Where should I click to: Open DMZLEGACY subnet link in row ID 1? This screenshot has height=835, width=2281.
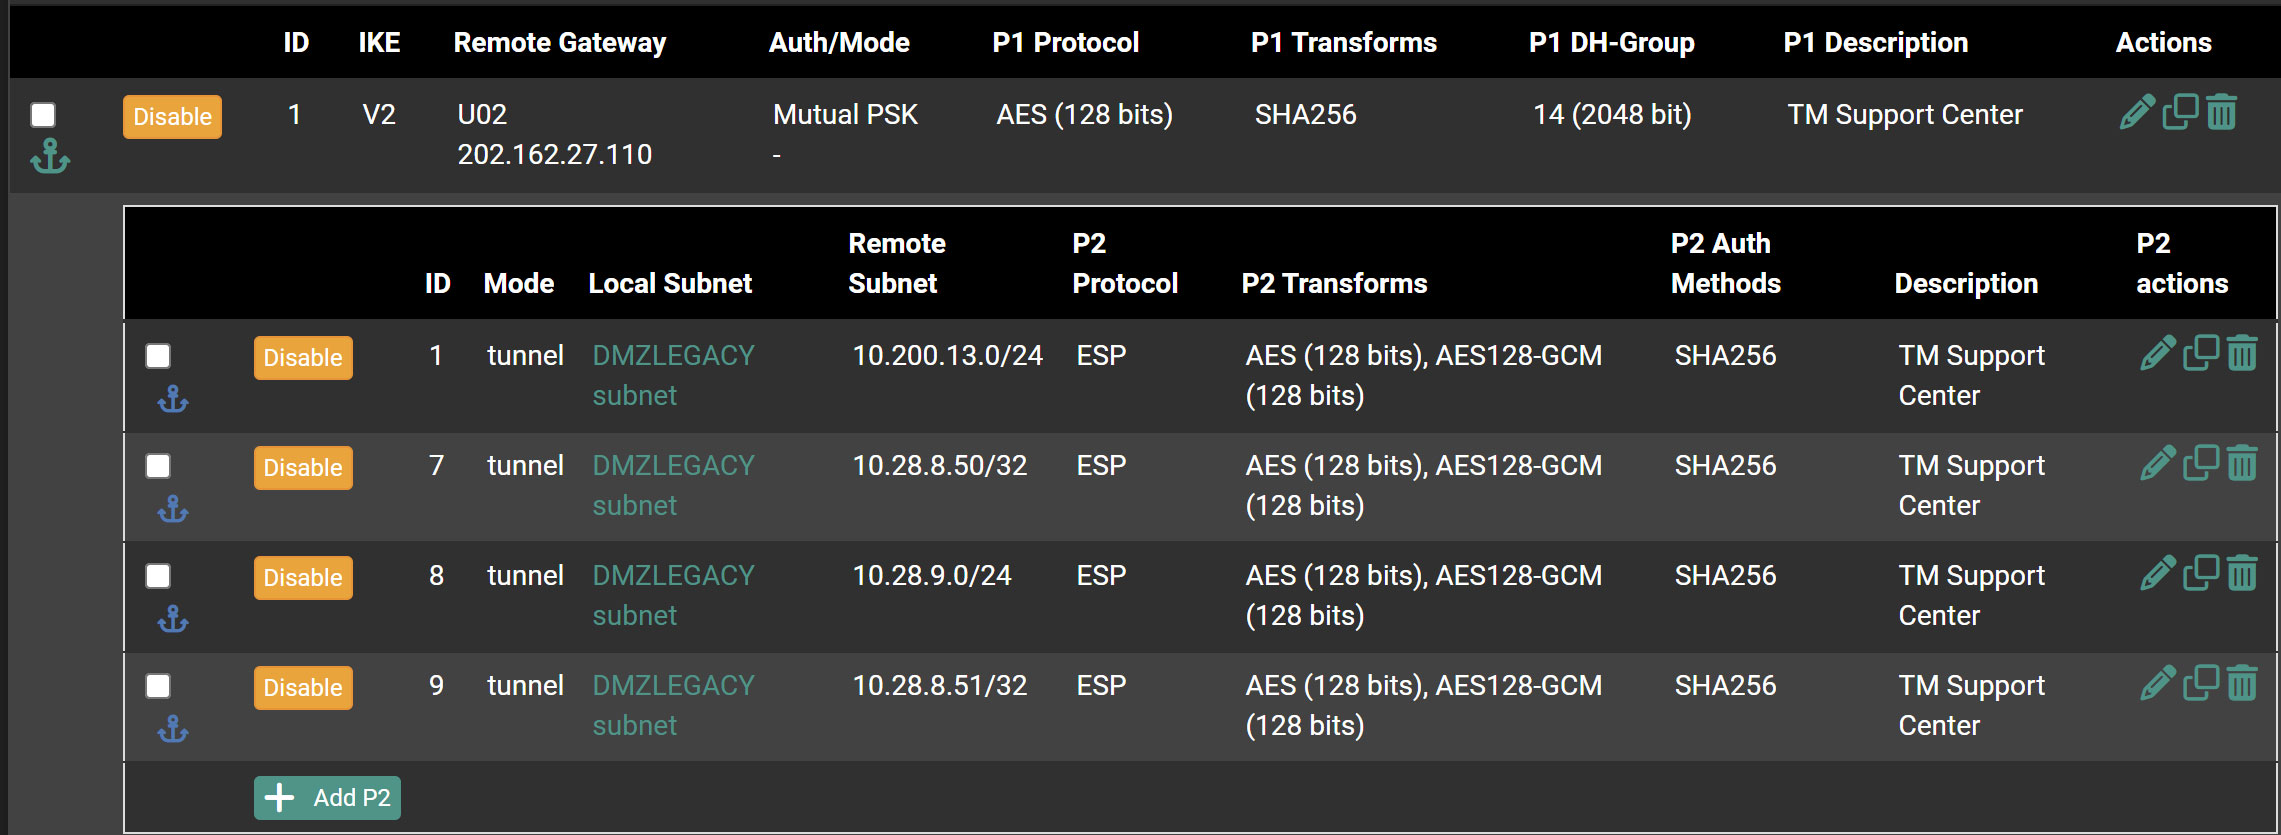coord(673,375)
